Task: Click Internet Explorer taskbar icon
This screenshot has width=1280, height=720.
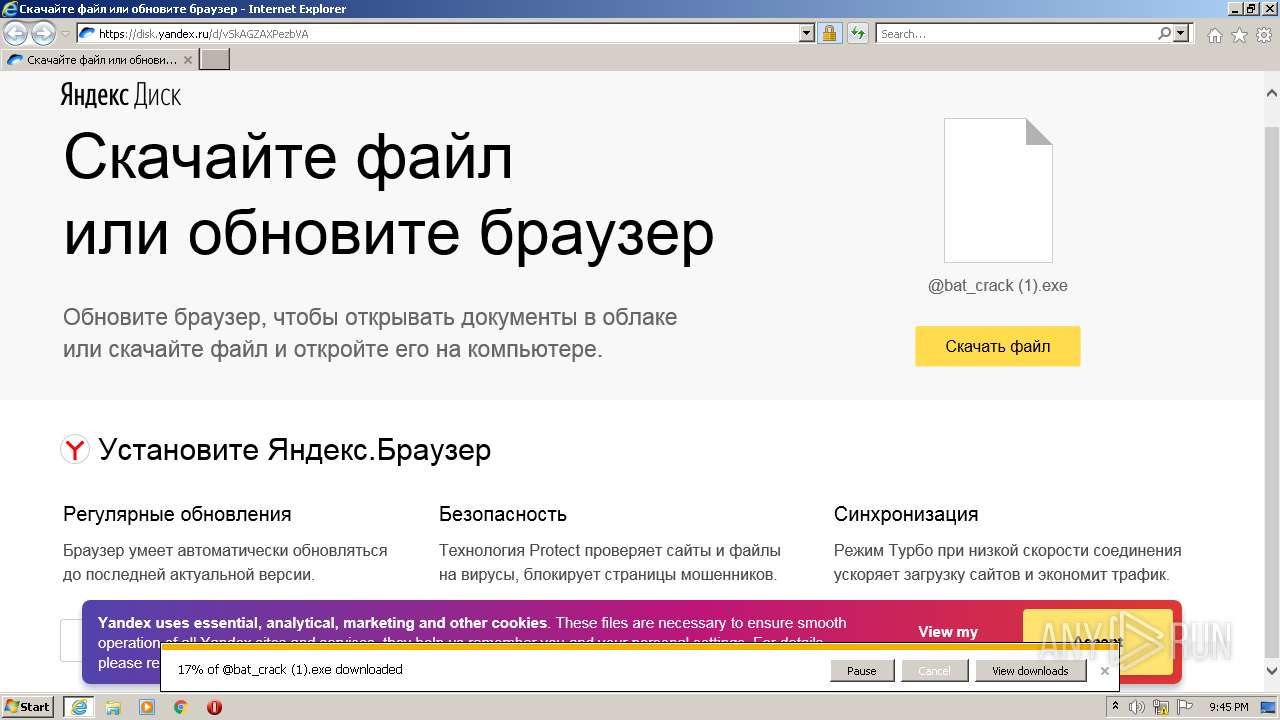Action: click(x=79, y=707)
